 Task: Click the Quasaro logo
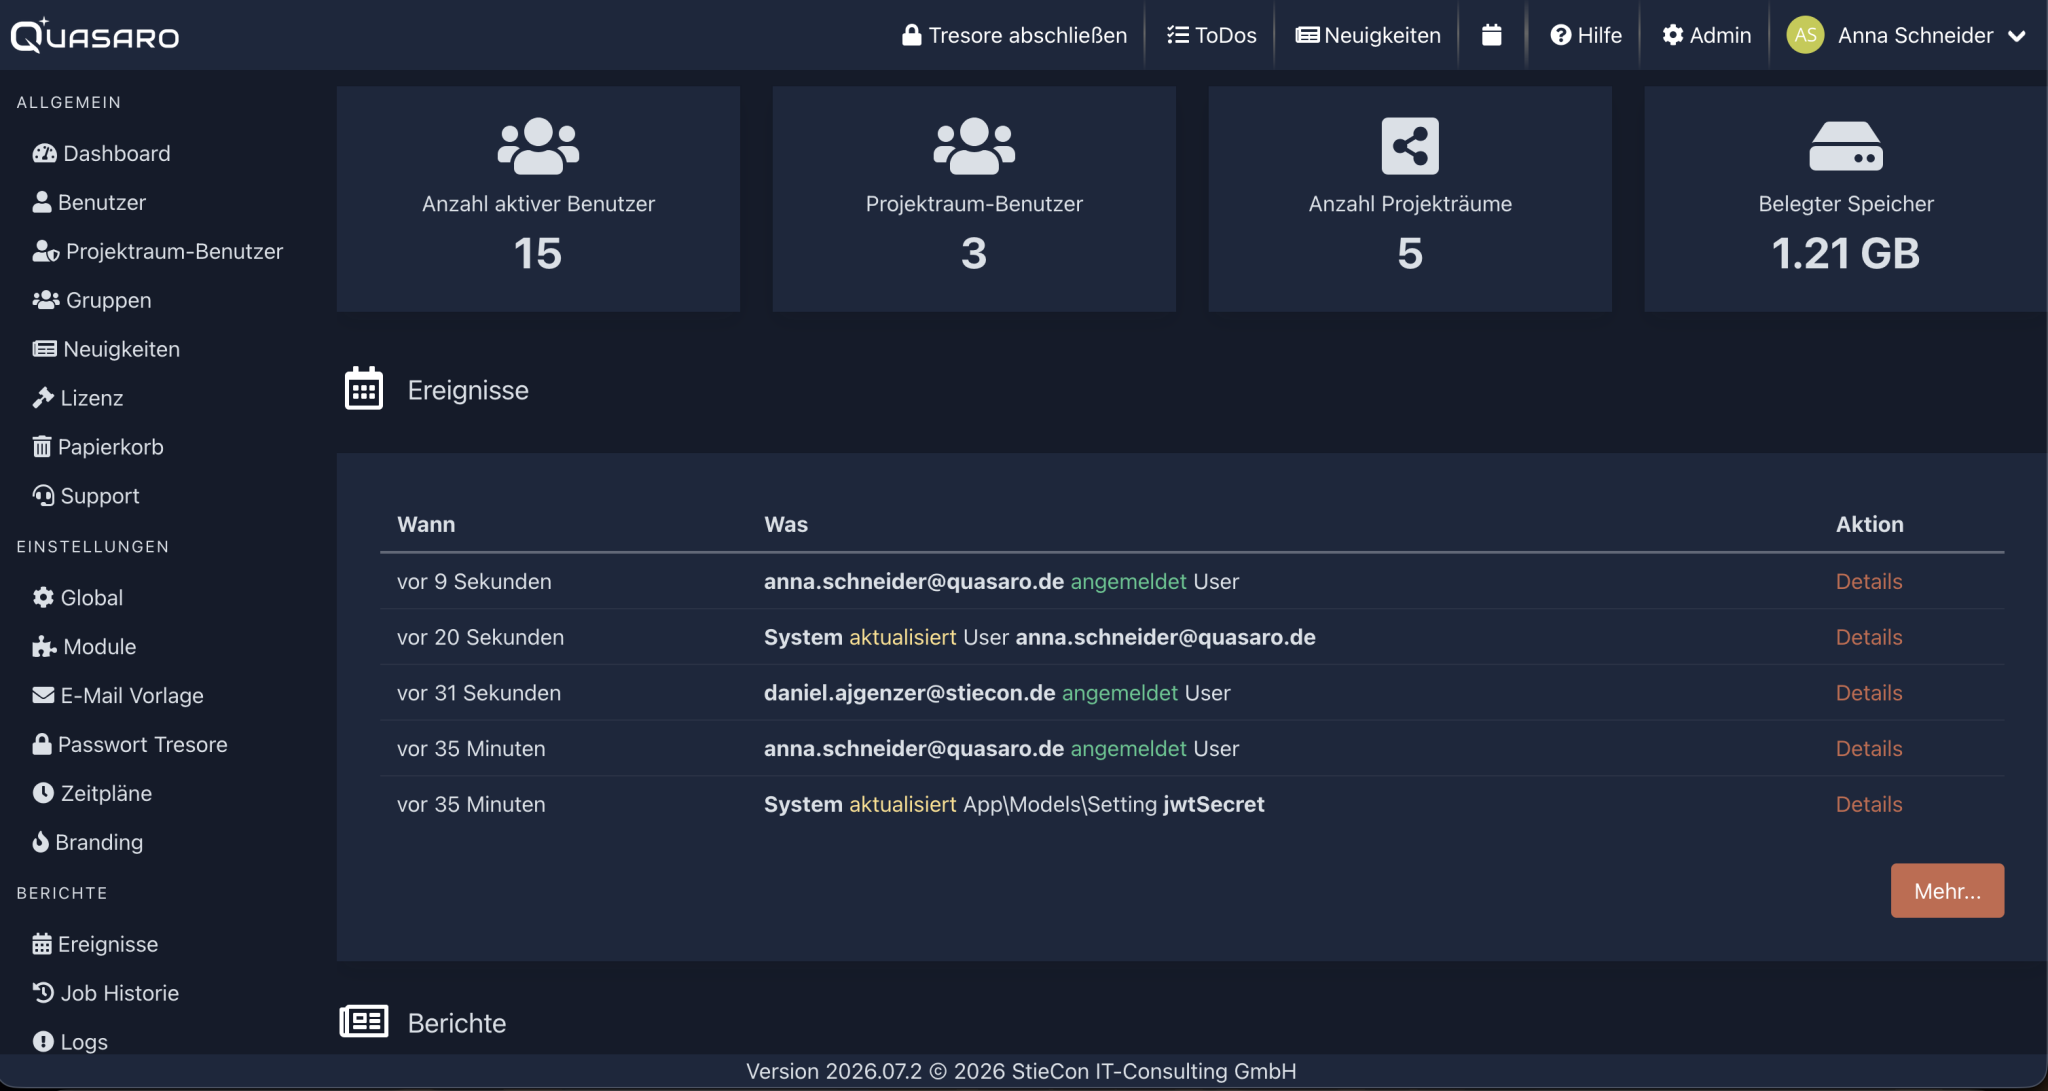click(95, 35)
